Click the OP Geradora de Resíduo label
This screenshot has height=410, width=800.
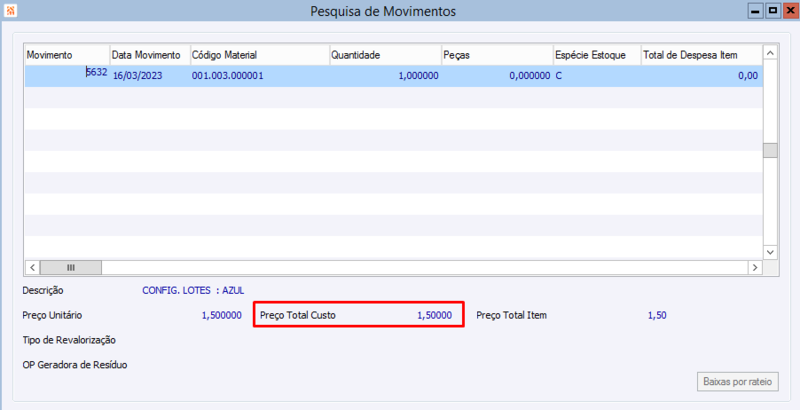(x=75, y=365)
